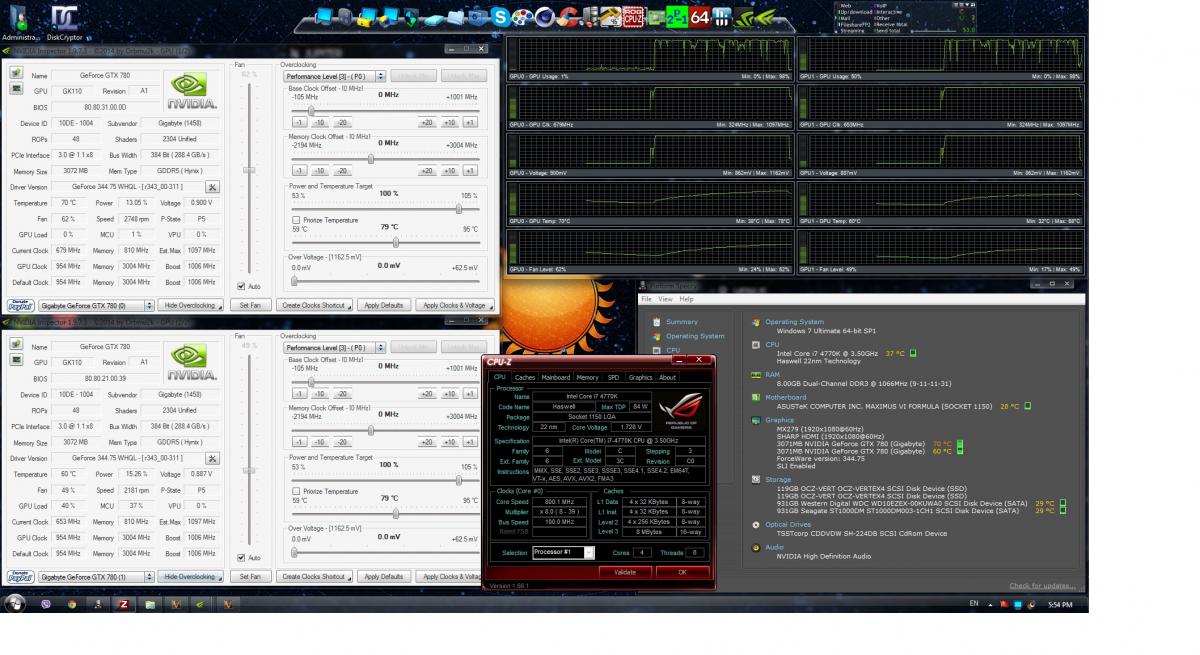Click Apply Defaults in bottom Inspector
Viewport: 1200px width, 655px height.
coord(383,577)
